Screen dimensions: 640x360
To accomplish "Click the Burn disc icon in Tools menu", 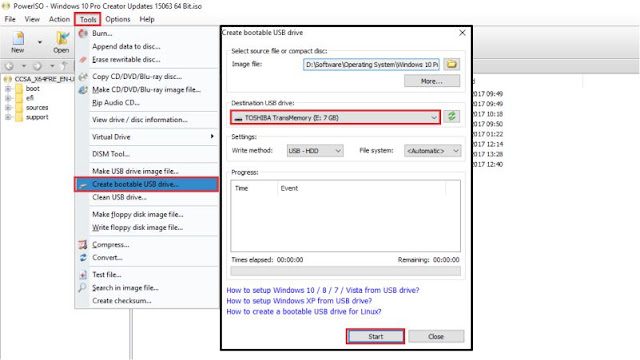I will (x=83, y=33).
